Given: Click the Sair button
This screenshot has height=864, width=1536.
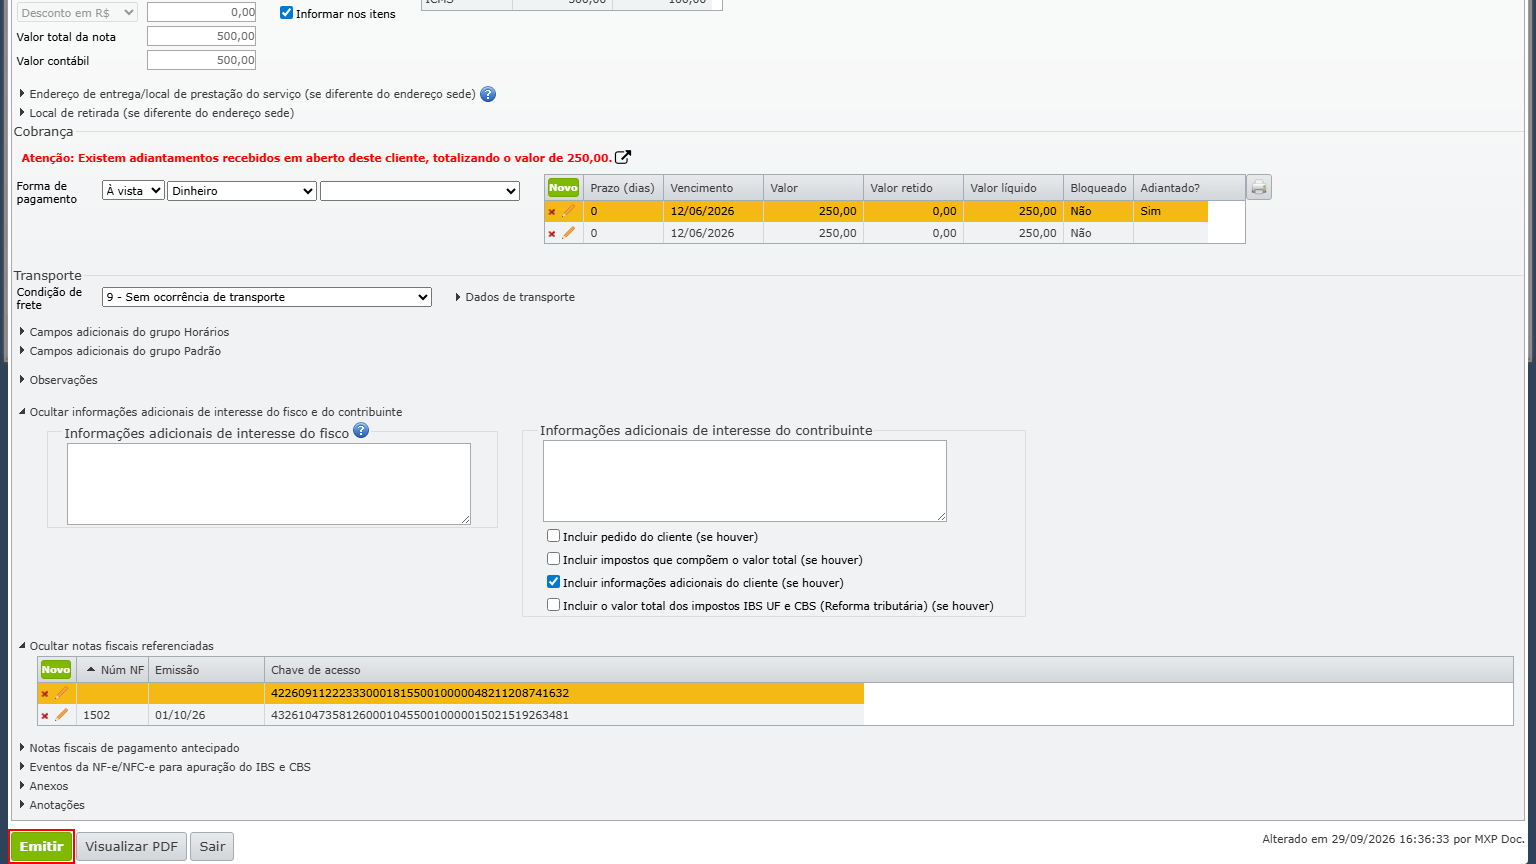Looking at the screenshot, I should tap(212, 846).
